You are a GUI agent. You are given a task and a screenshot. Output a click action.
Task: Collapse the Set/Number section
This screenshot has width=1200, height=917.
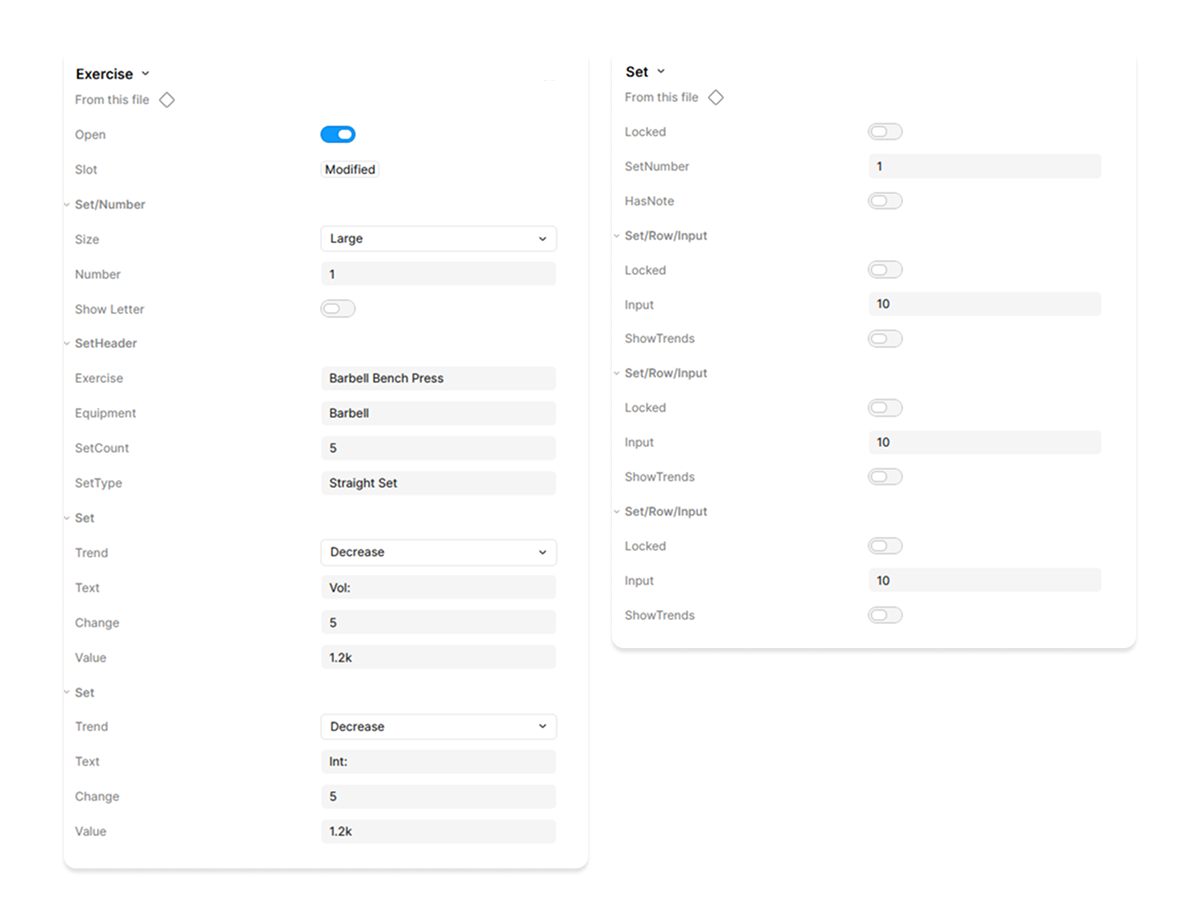67,204
